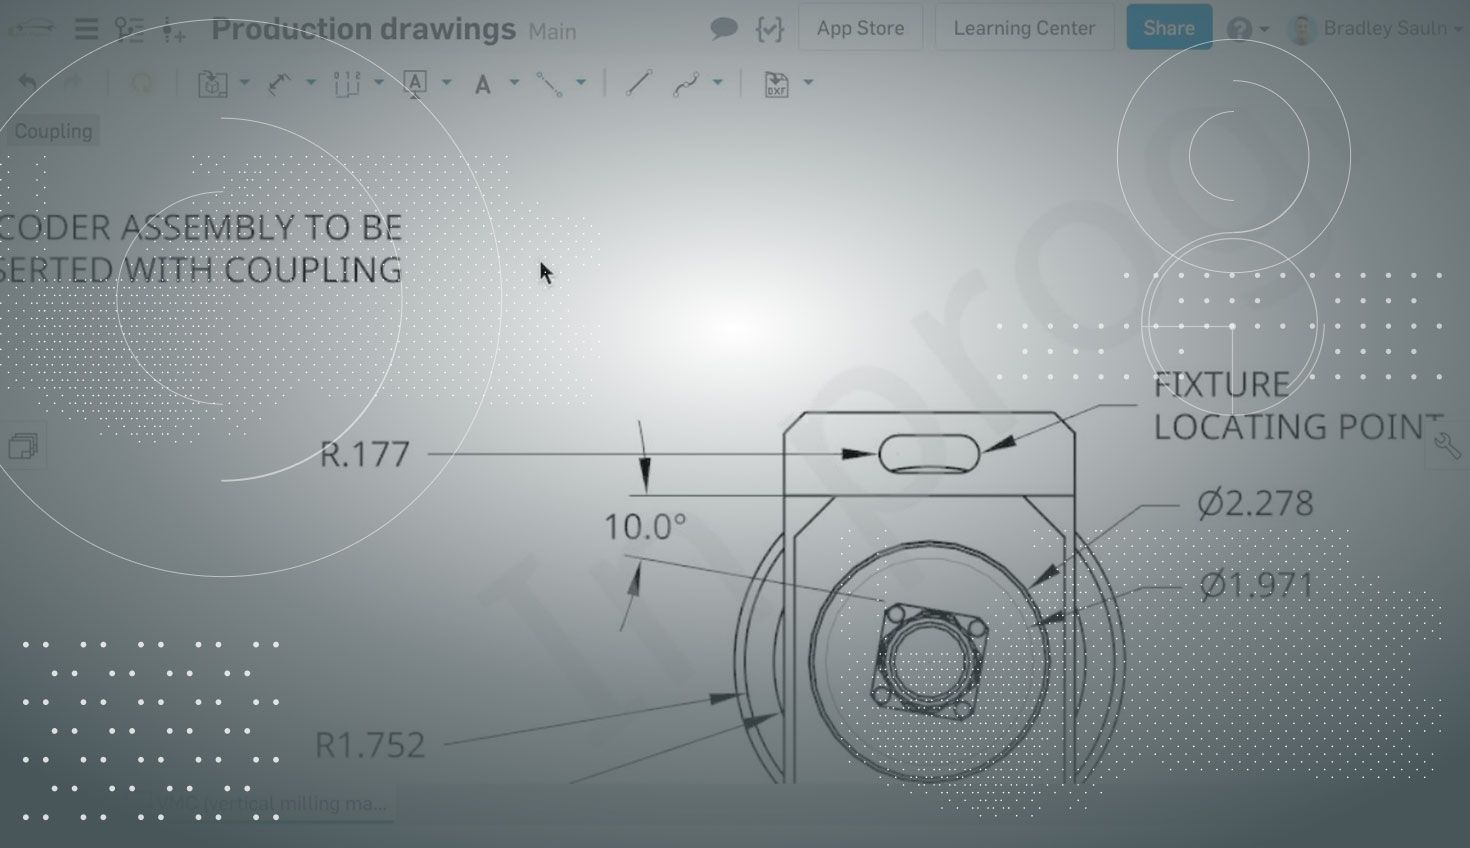This screenshot has width=1470, height=848.
Task: Select the Dimension tool
Action: pyautogui.click(x=279, y=84)
